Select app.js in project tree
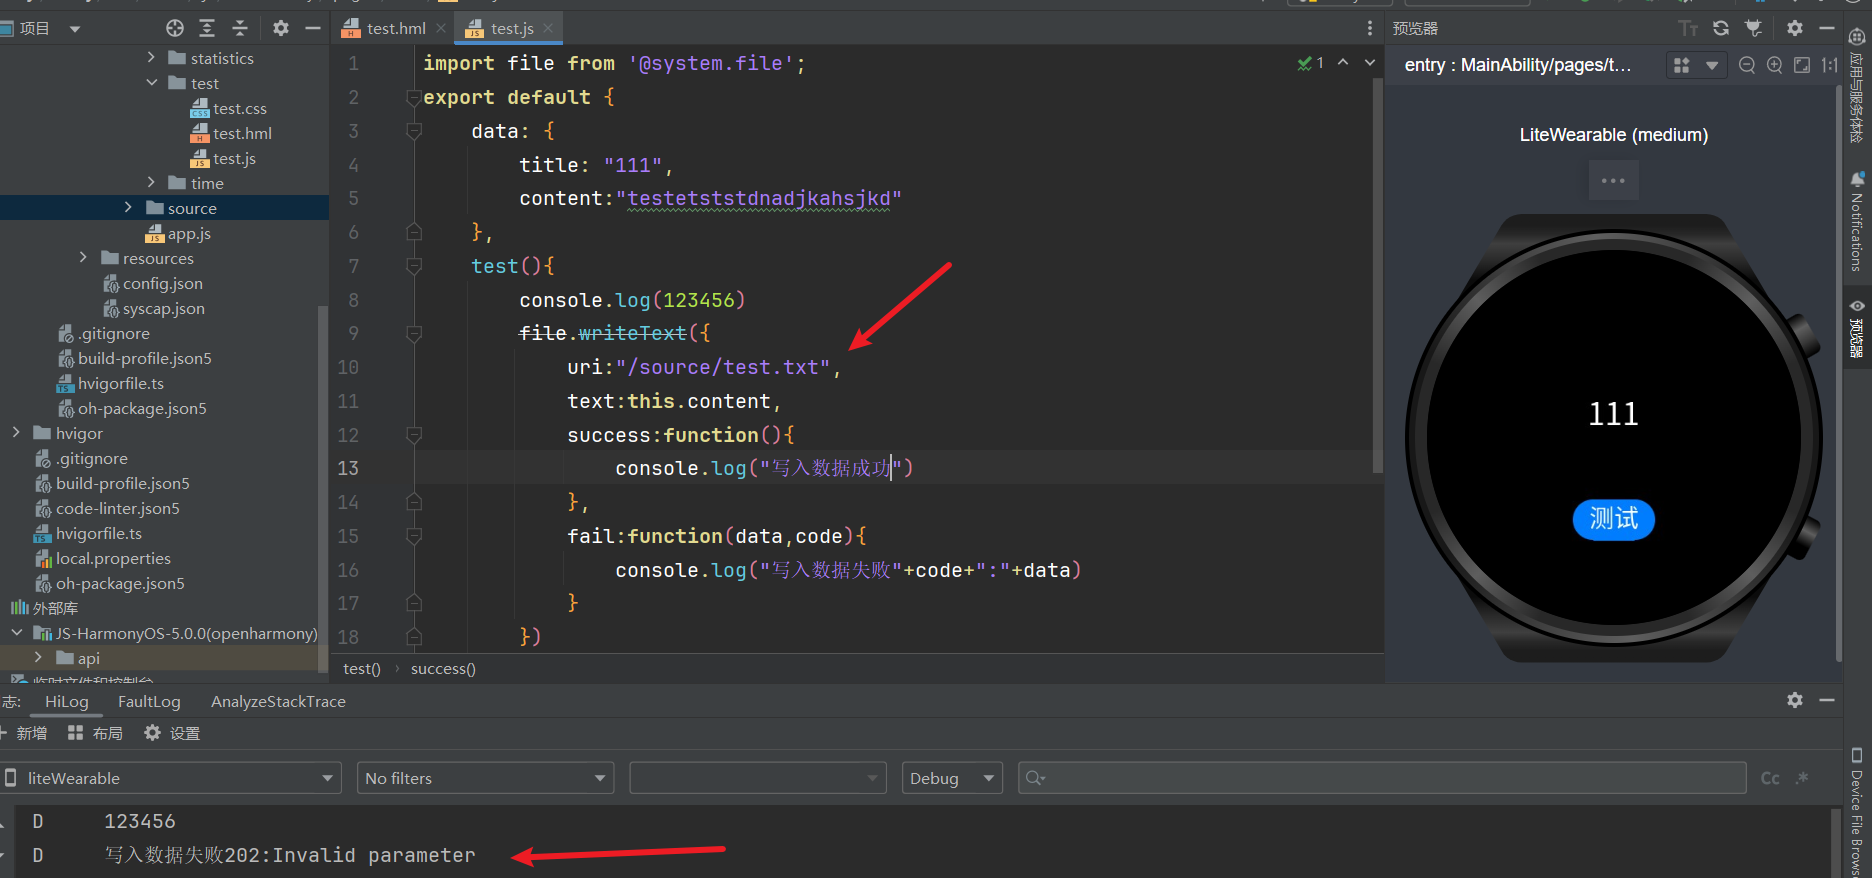This screenshot has width=1872, height=878. (178, 233)
